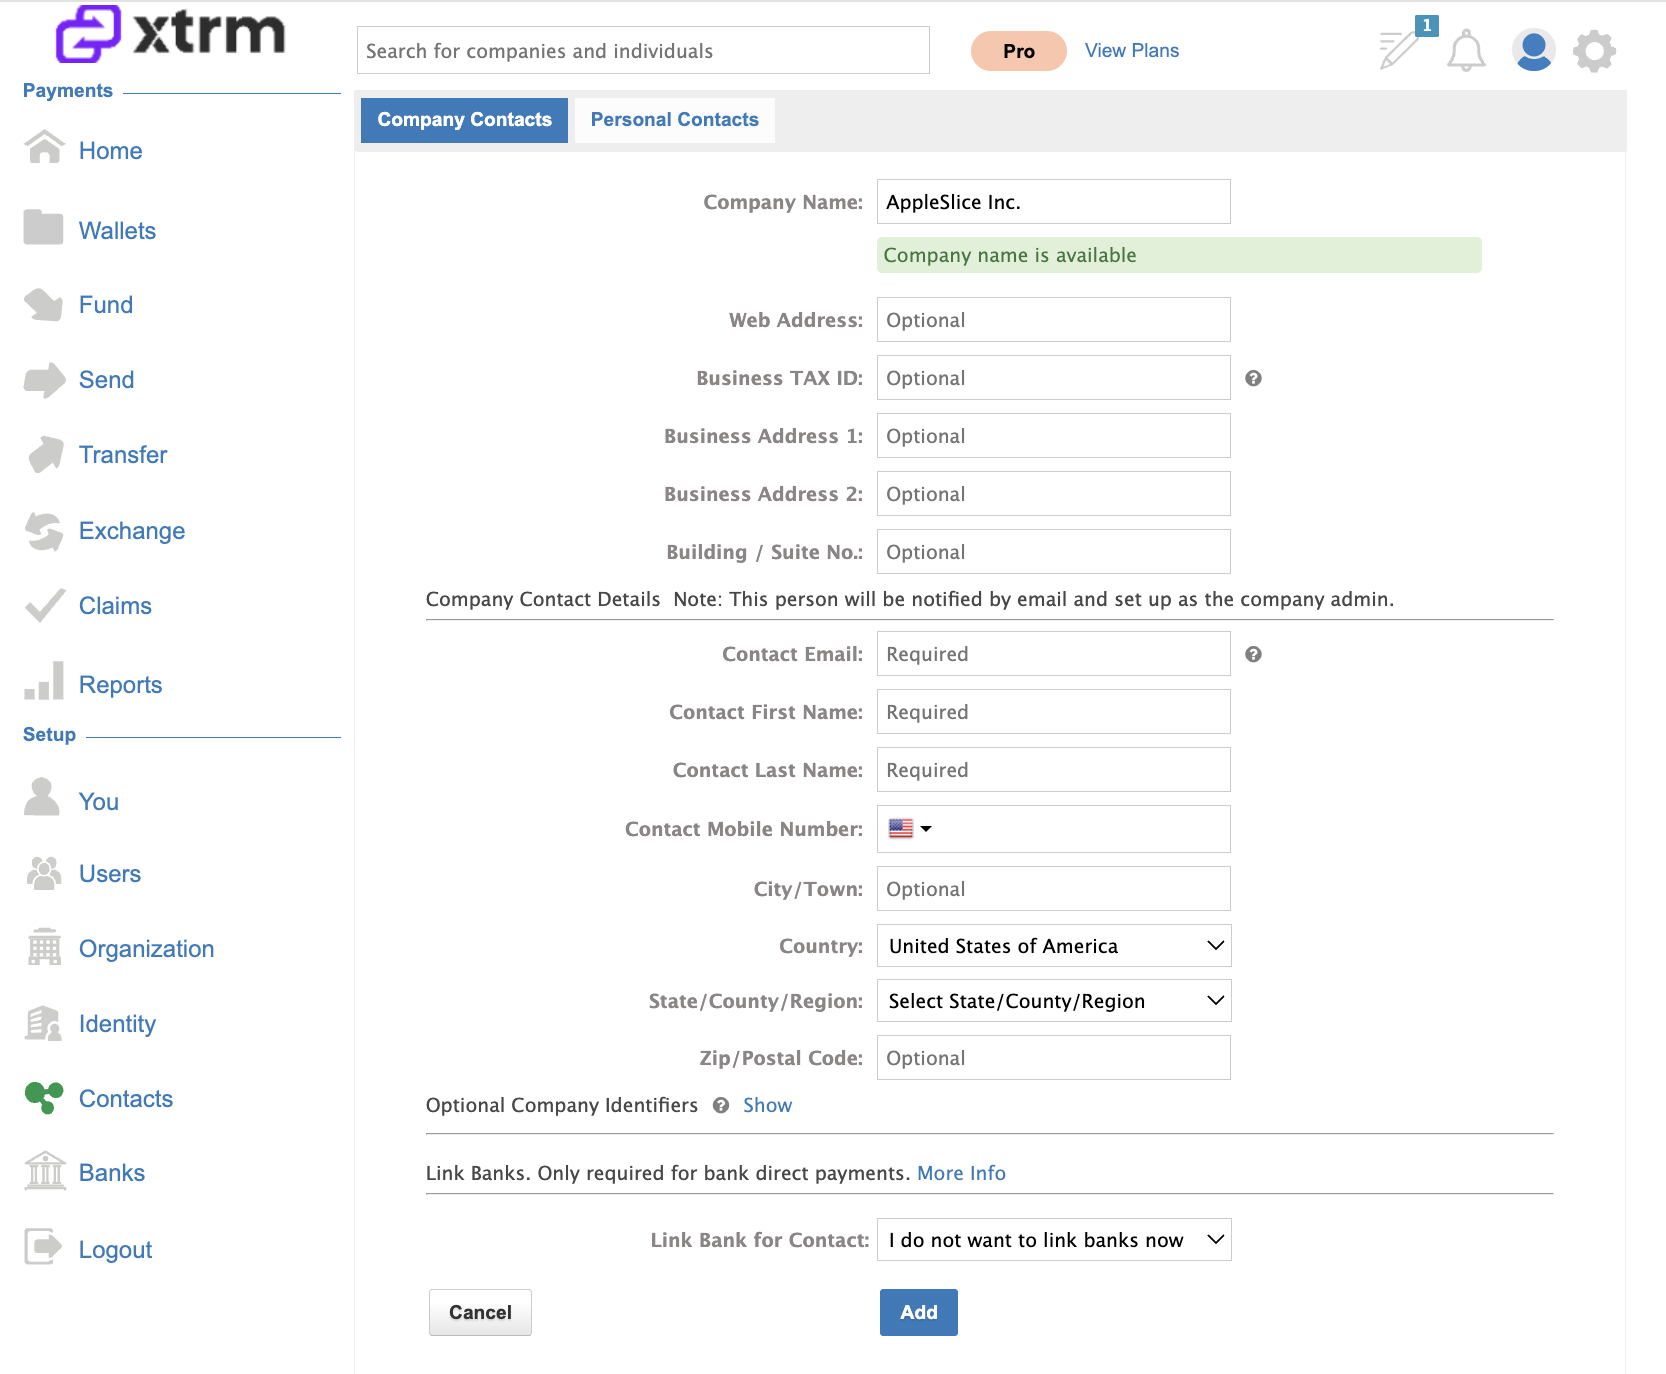Open the State/County/Region dropdown
Screen dimensions: 1666x1374
click(x=1054, y=1001)
